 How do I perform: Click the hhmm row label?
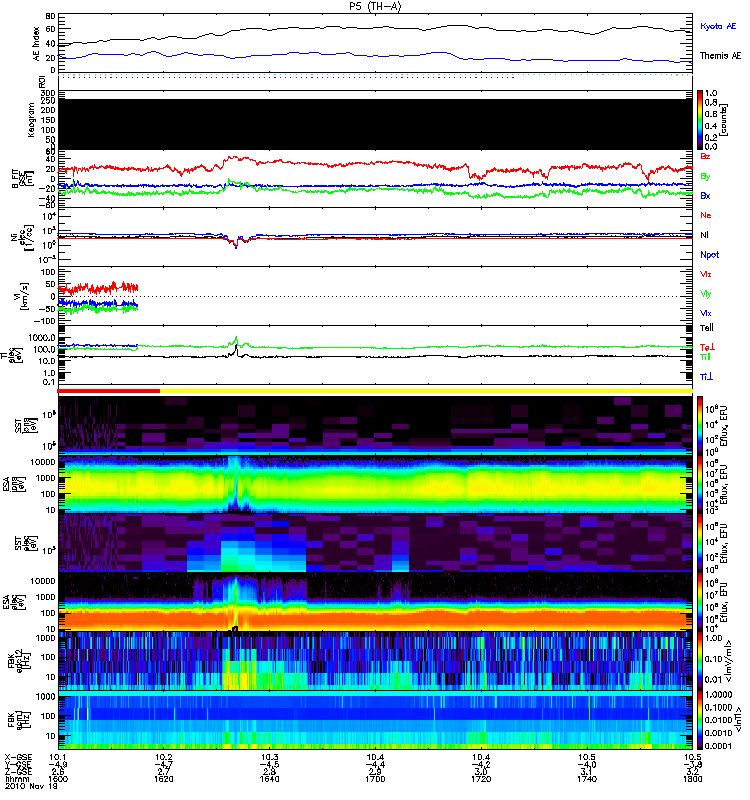pos(16,779)
